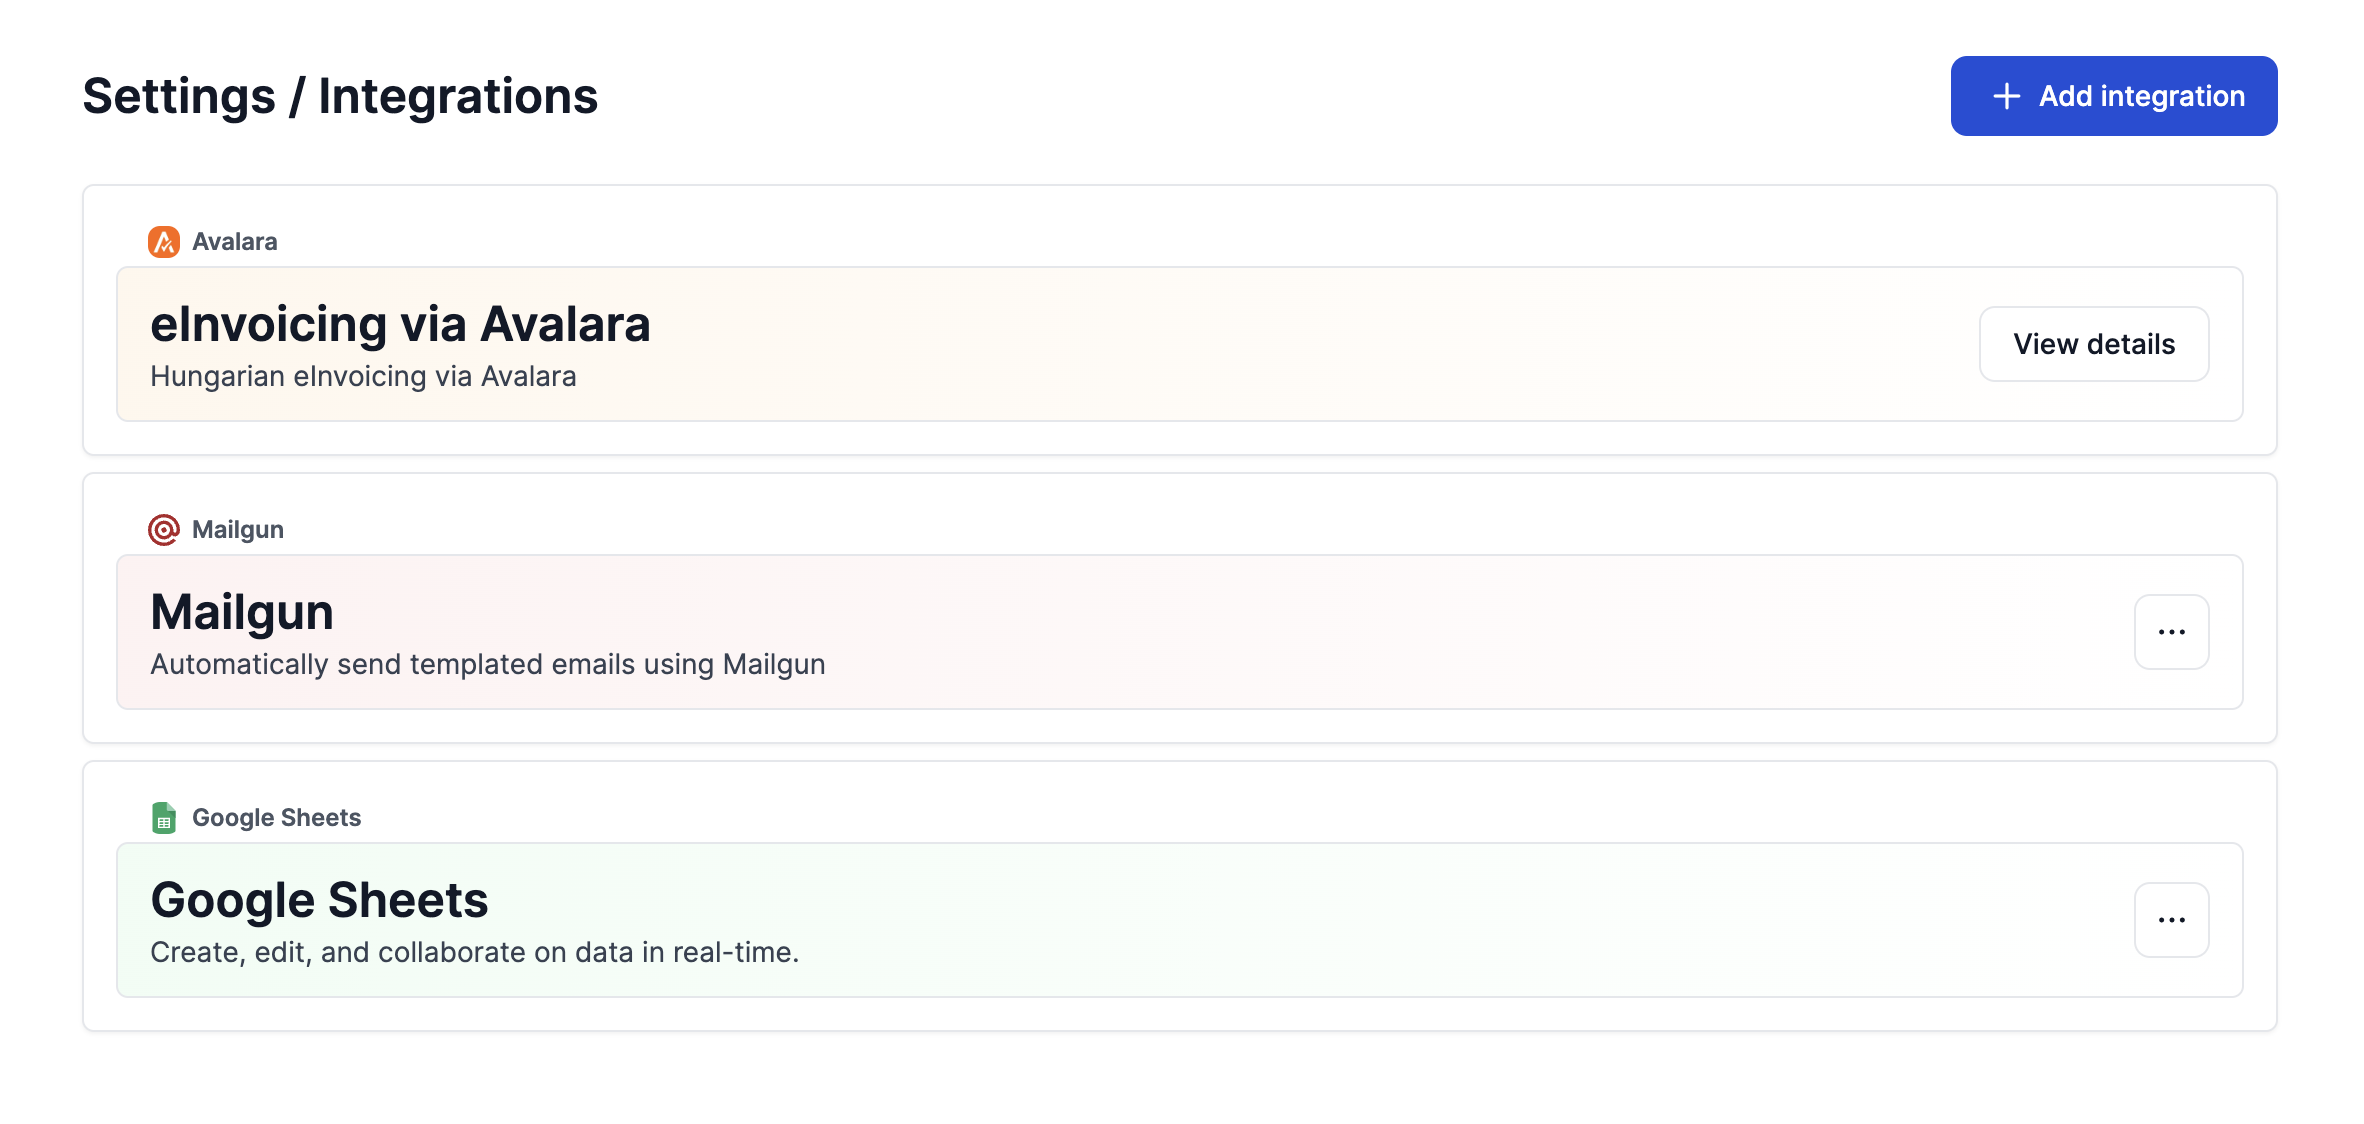Image resolution: width=2364 pixels, height=1124 pixels.
Task: Click the Mailgun provider label above card
Action: click(238, 530)
